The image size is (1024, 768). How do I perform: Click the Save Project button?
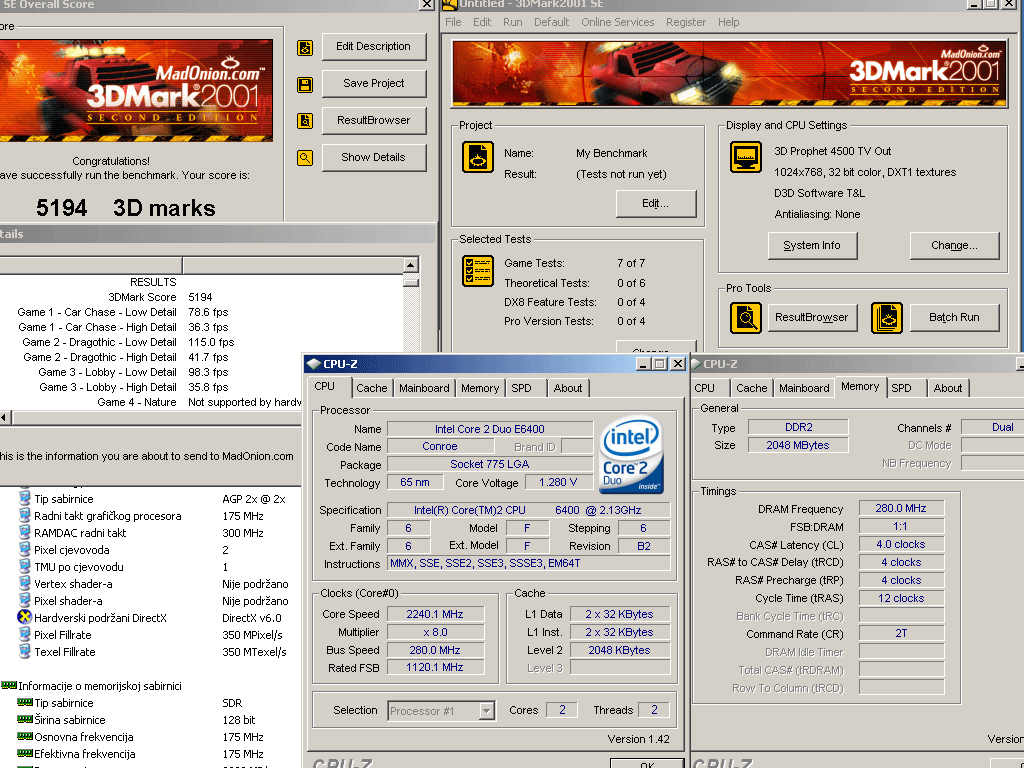374,83
